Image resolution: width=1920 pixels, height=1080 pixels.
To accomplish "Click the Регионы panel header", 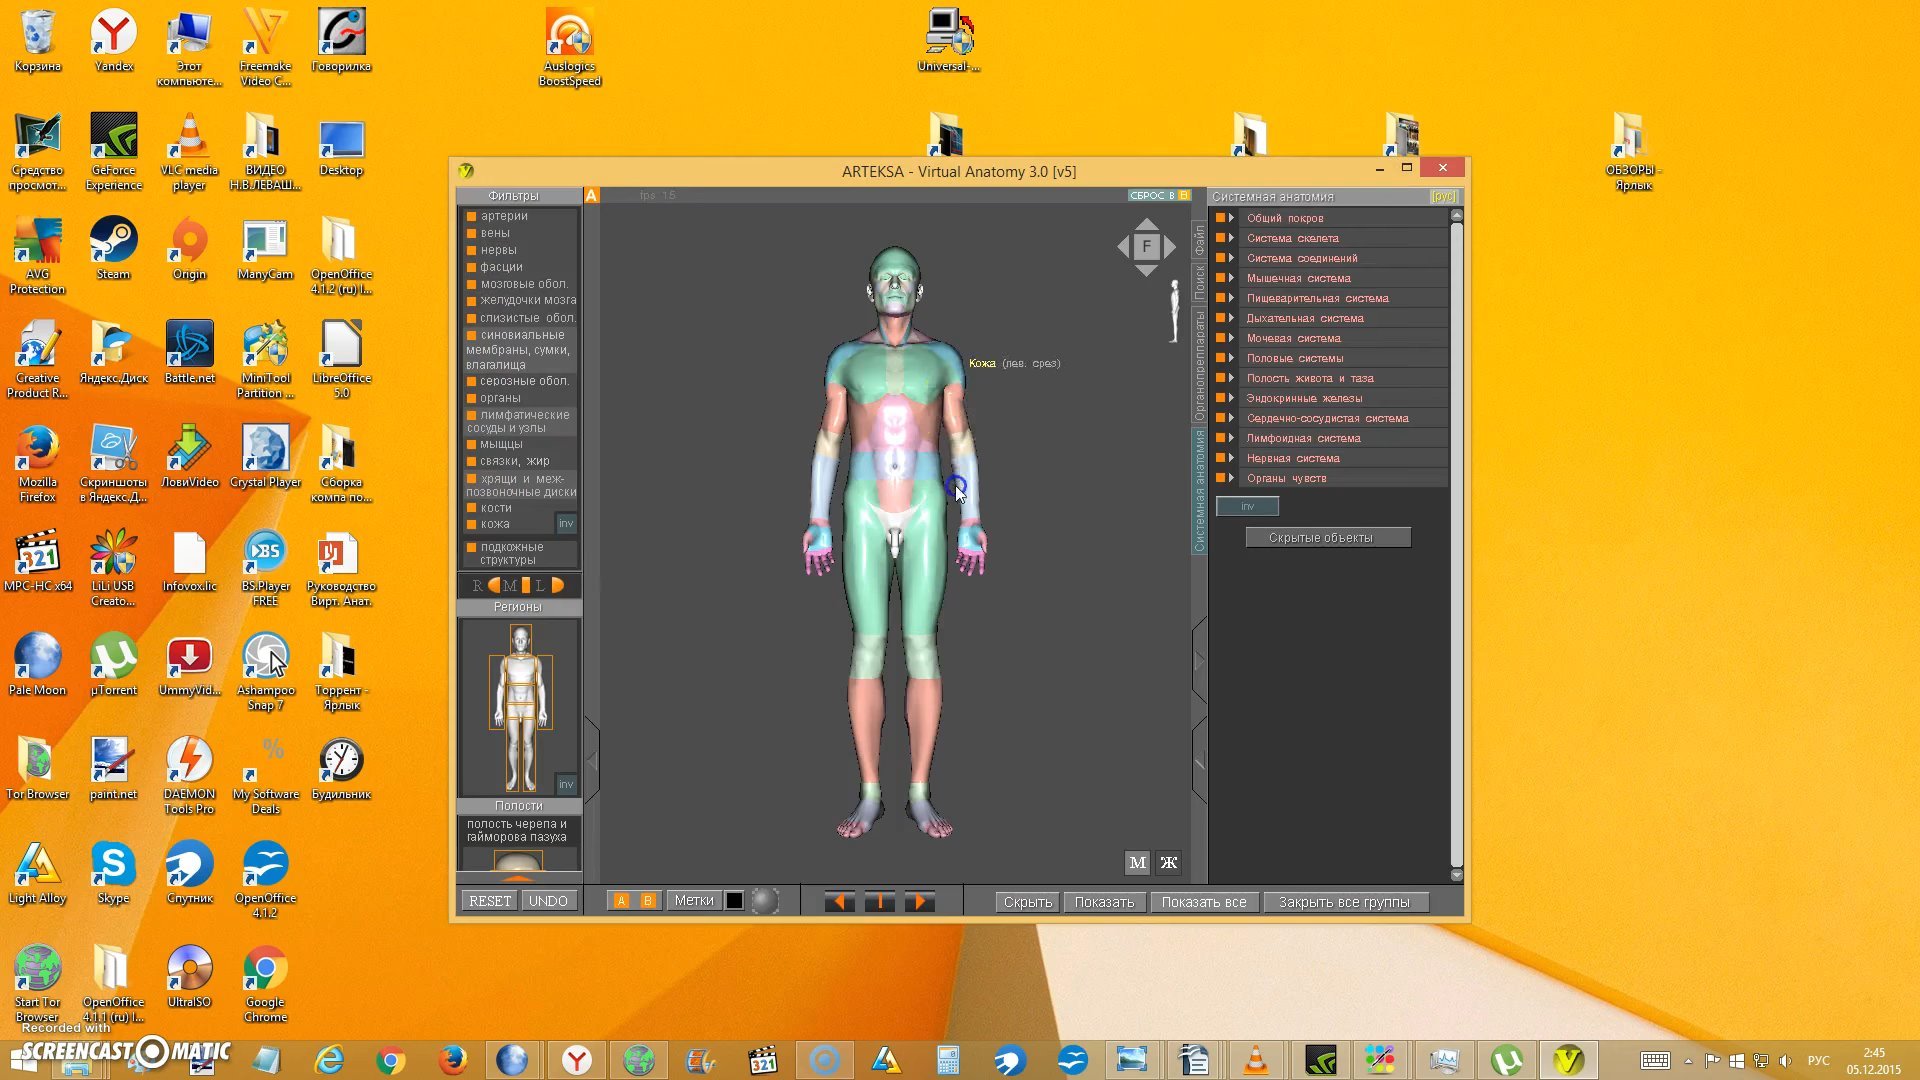I will [518, 607].
